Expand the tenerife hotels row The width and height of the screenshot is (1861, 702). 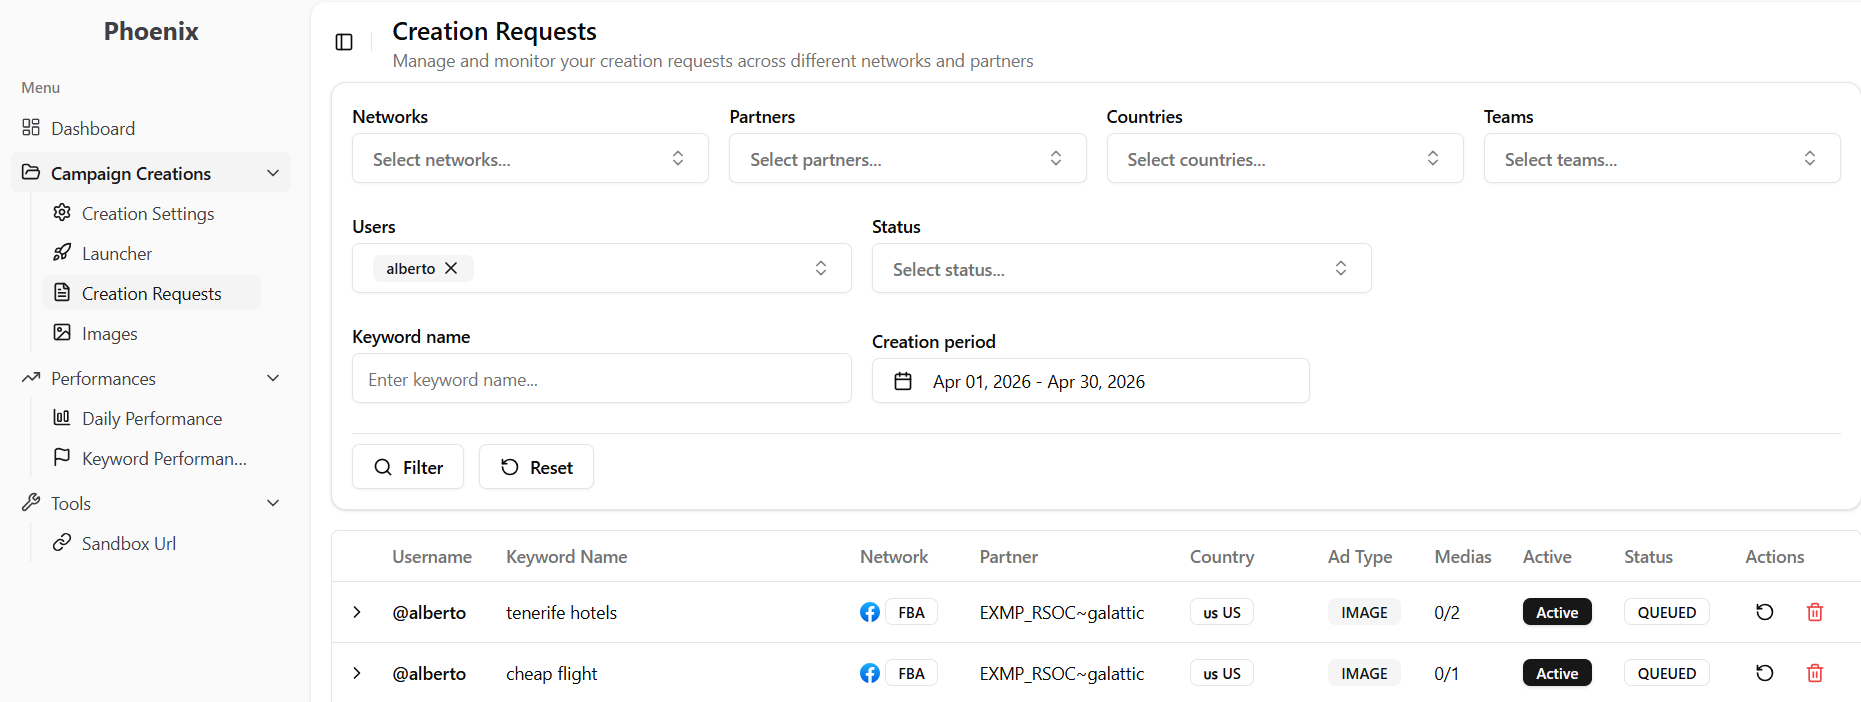click(x=357, y=612)
